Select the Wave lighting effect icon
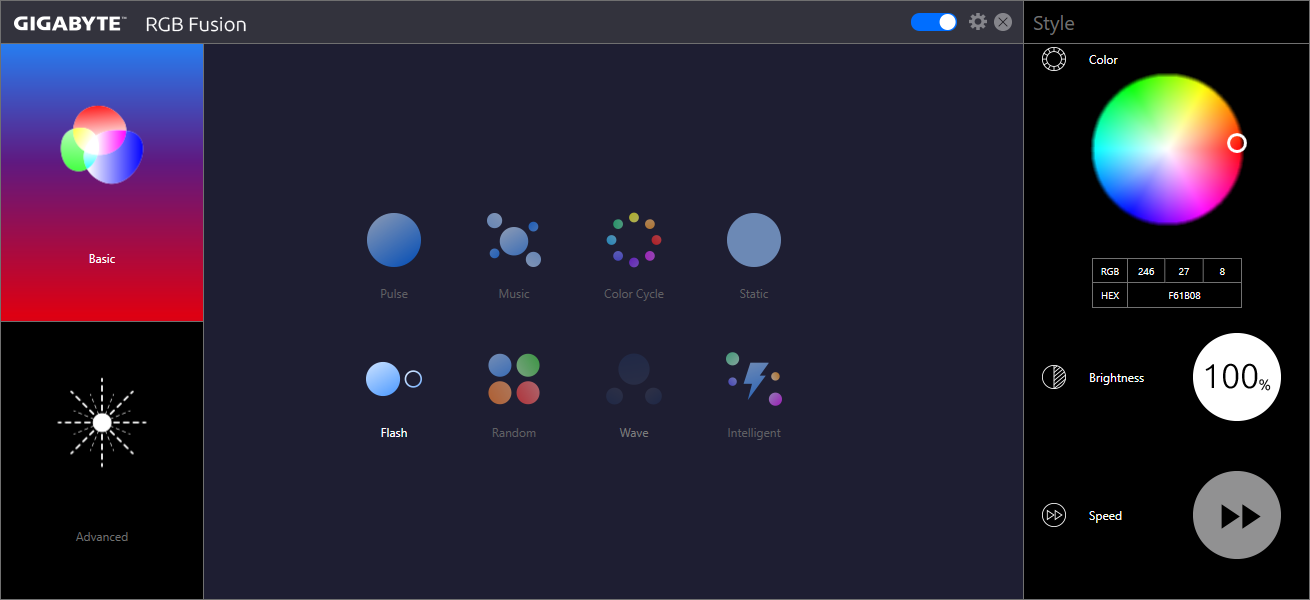 tap(634, 380)
